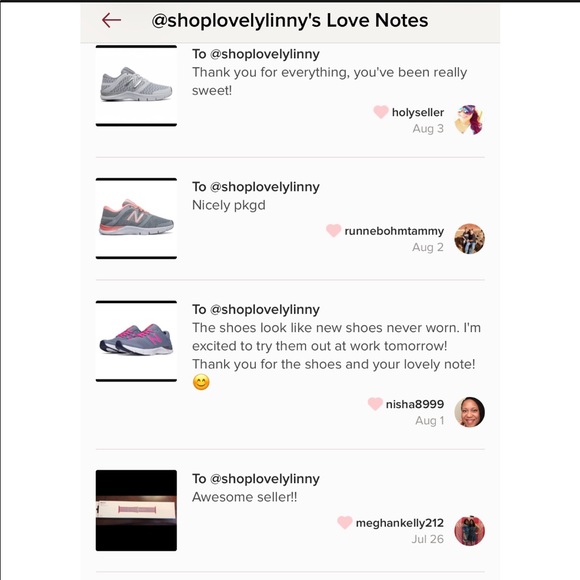Open the holyseller username link
The height and width of the screenshot is (580, 580).
[x=418, y=112]
